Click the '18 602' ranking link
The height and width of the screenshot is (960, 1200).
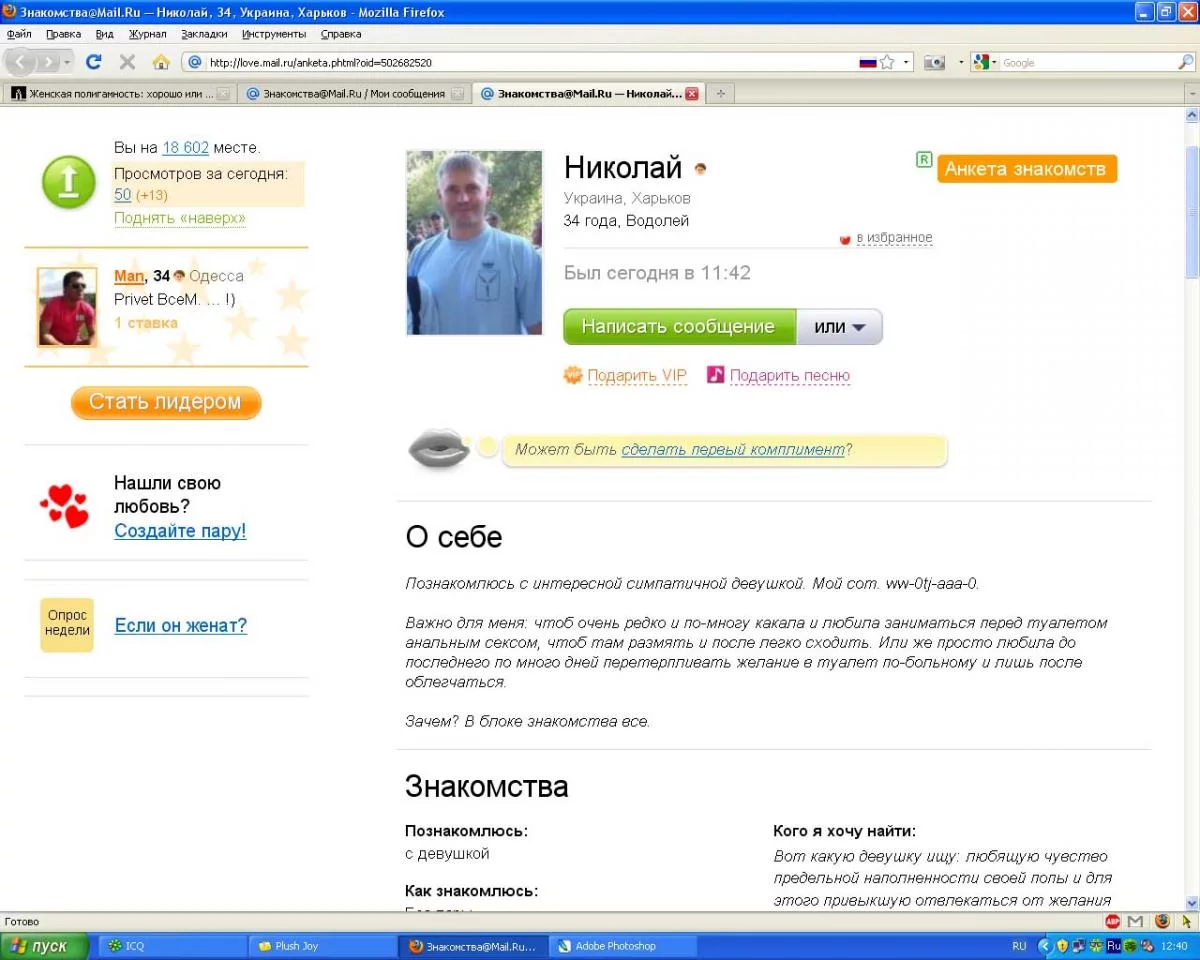pyautogui.click(x=185, y=148)
